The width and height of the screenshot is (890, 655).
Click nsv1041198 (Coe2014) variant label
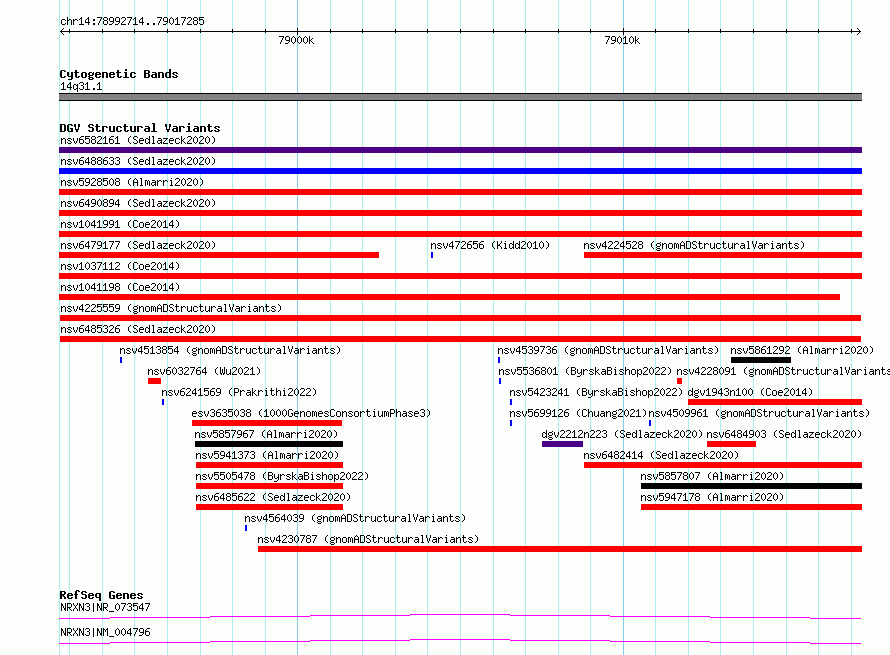pyautogui.click(x=120, y=287)
